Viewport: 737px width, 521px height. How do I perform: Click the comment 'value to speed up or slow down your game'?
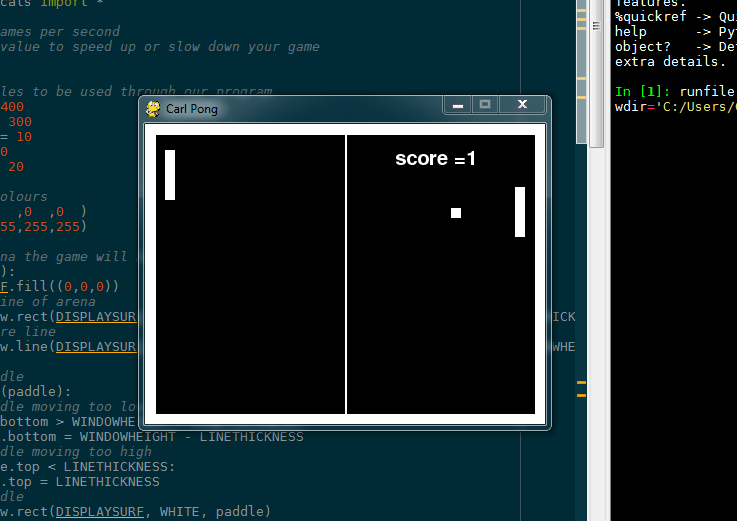point(160,47)
